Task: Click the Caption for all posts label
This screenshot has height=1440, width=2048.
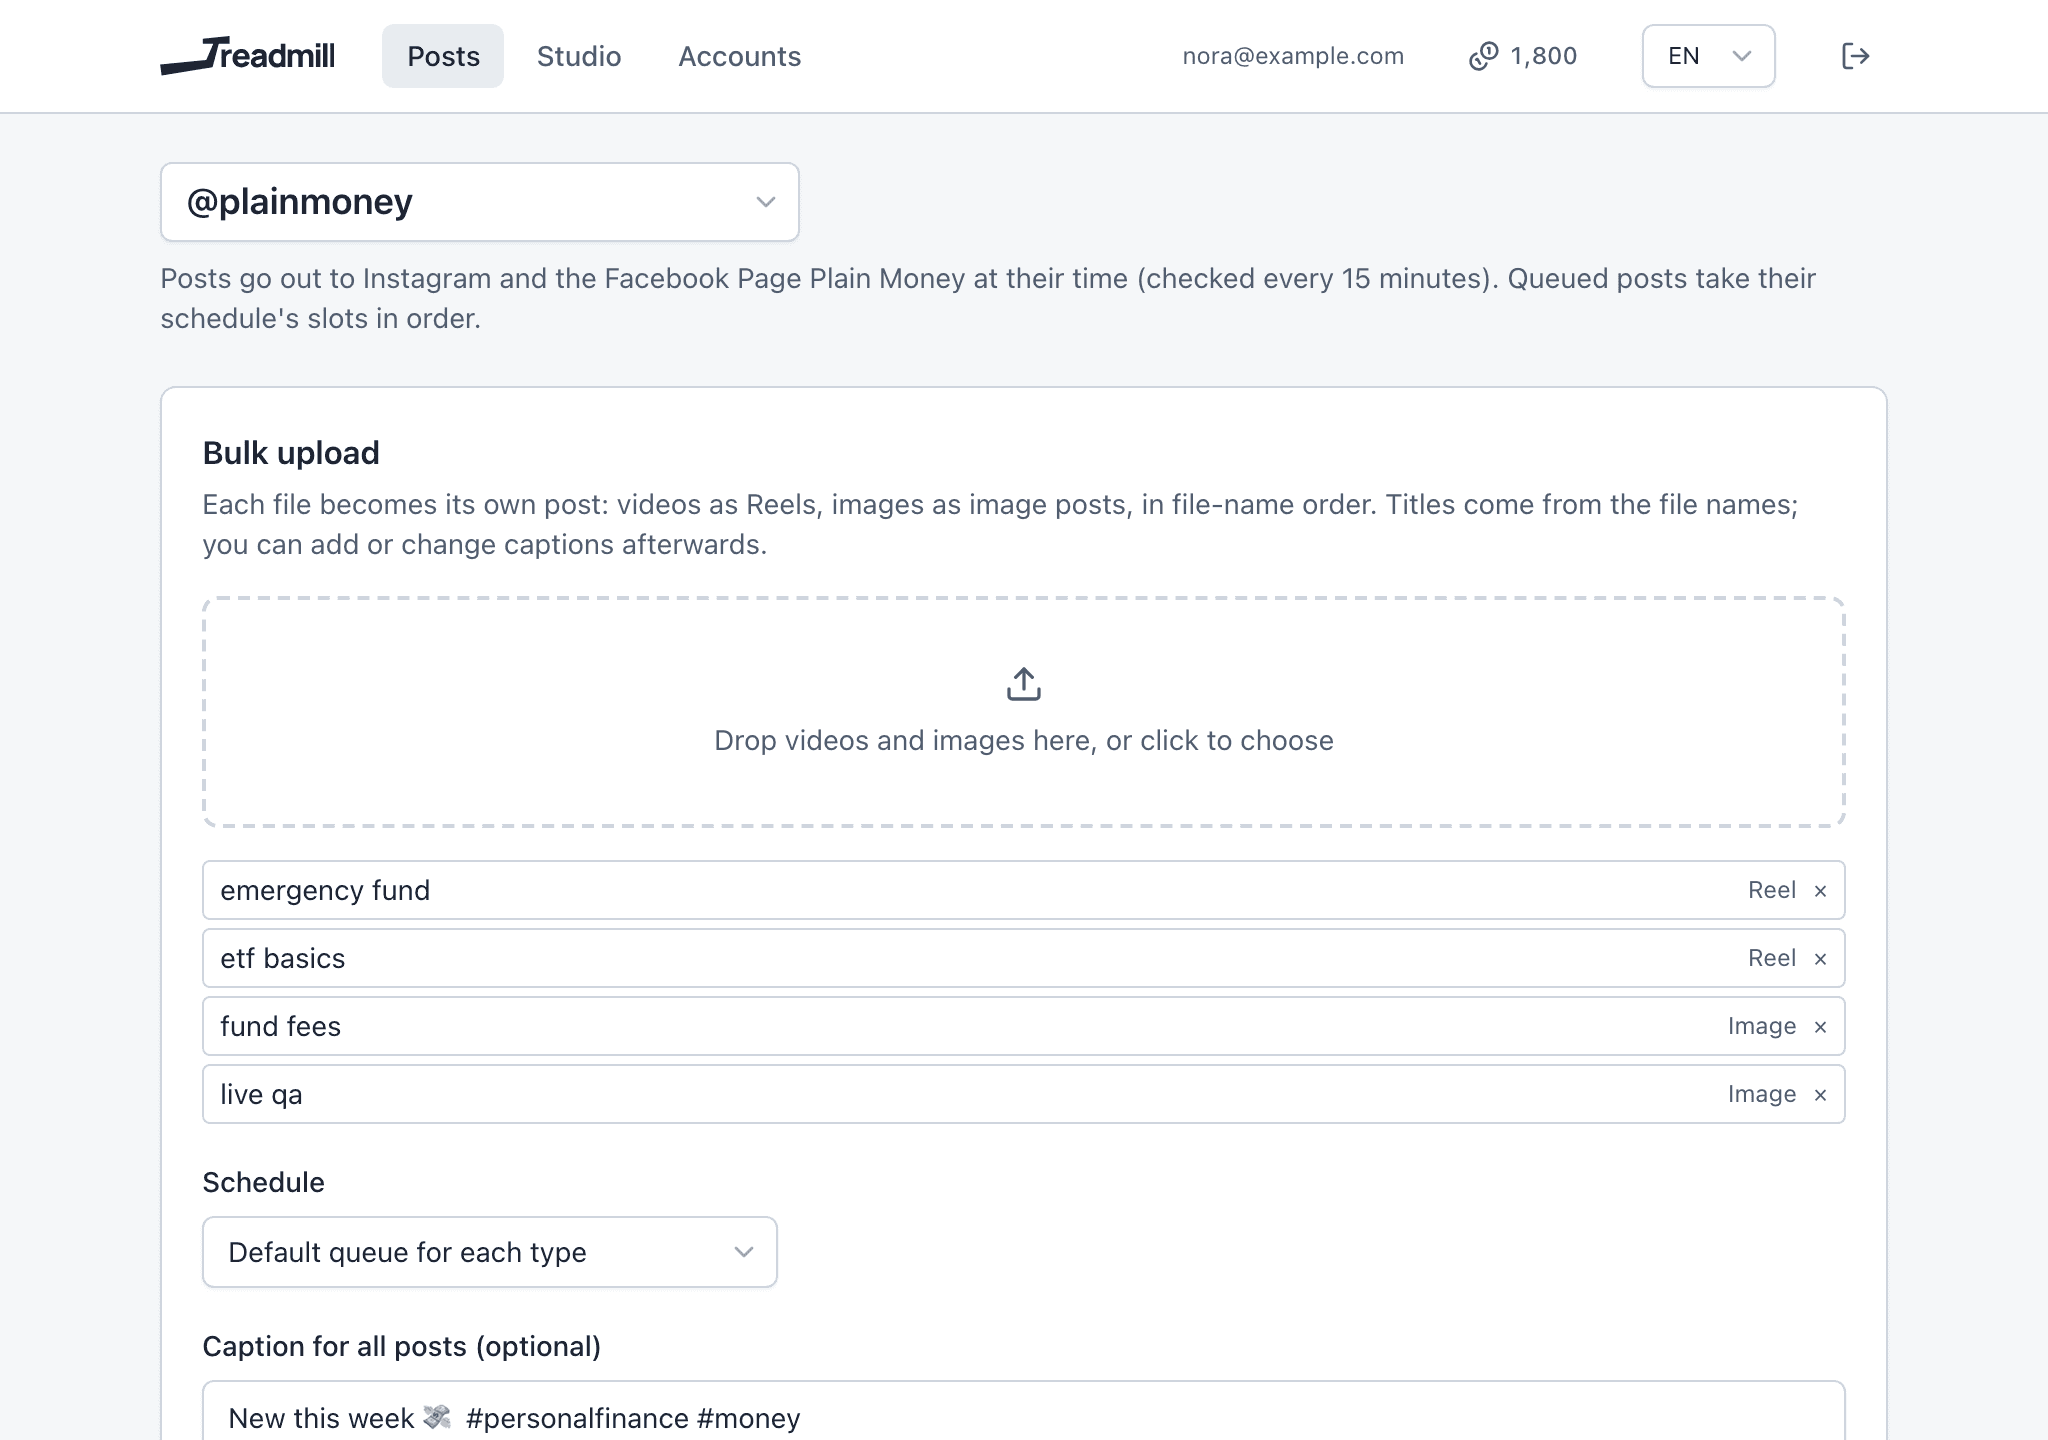Action: tap(402, 1347)
